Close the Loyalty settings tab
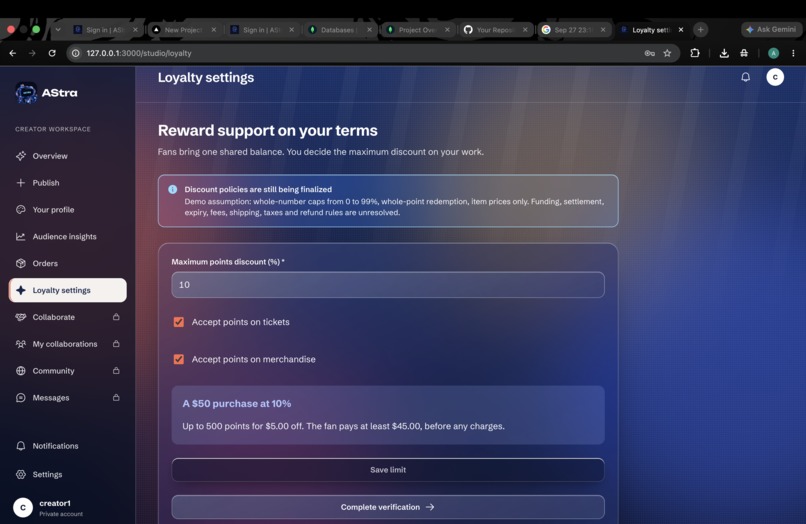The height and width of the screenshot is (524, 806). click(x=681, y=30)
